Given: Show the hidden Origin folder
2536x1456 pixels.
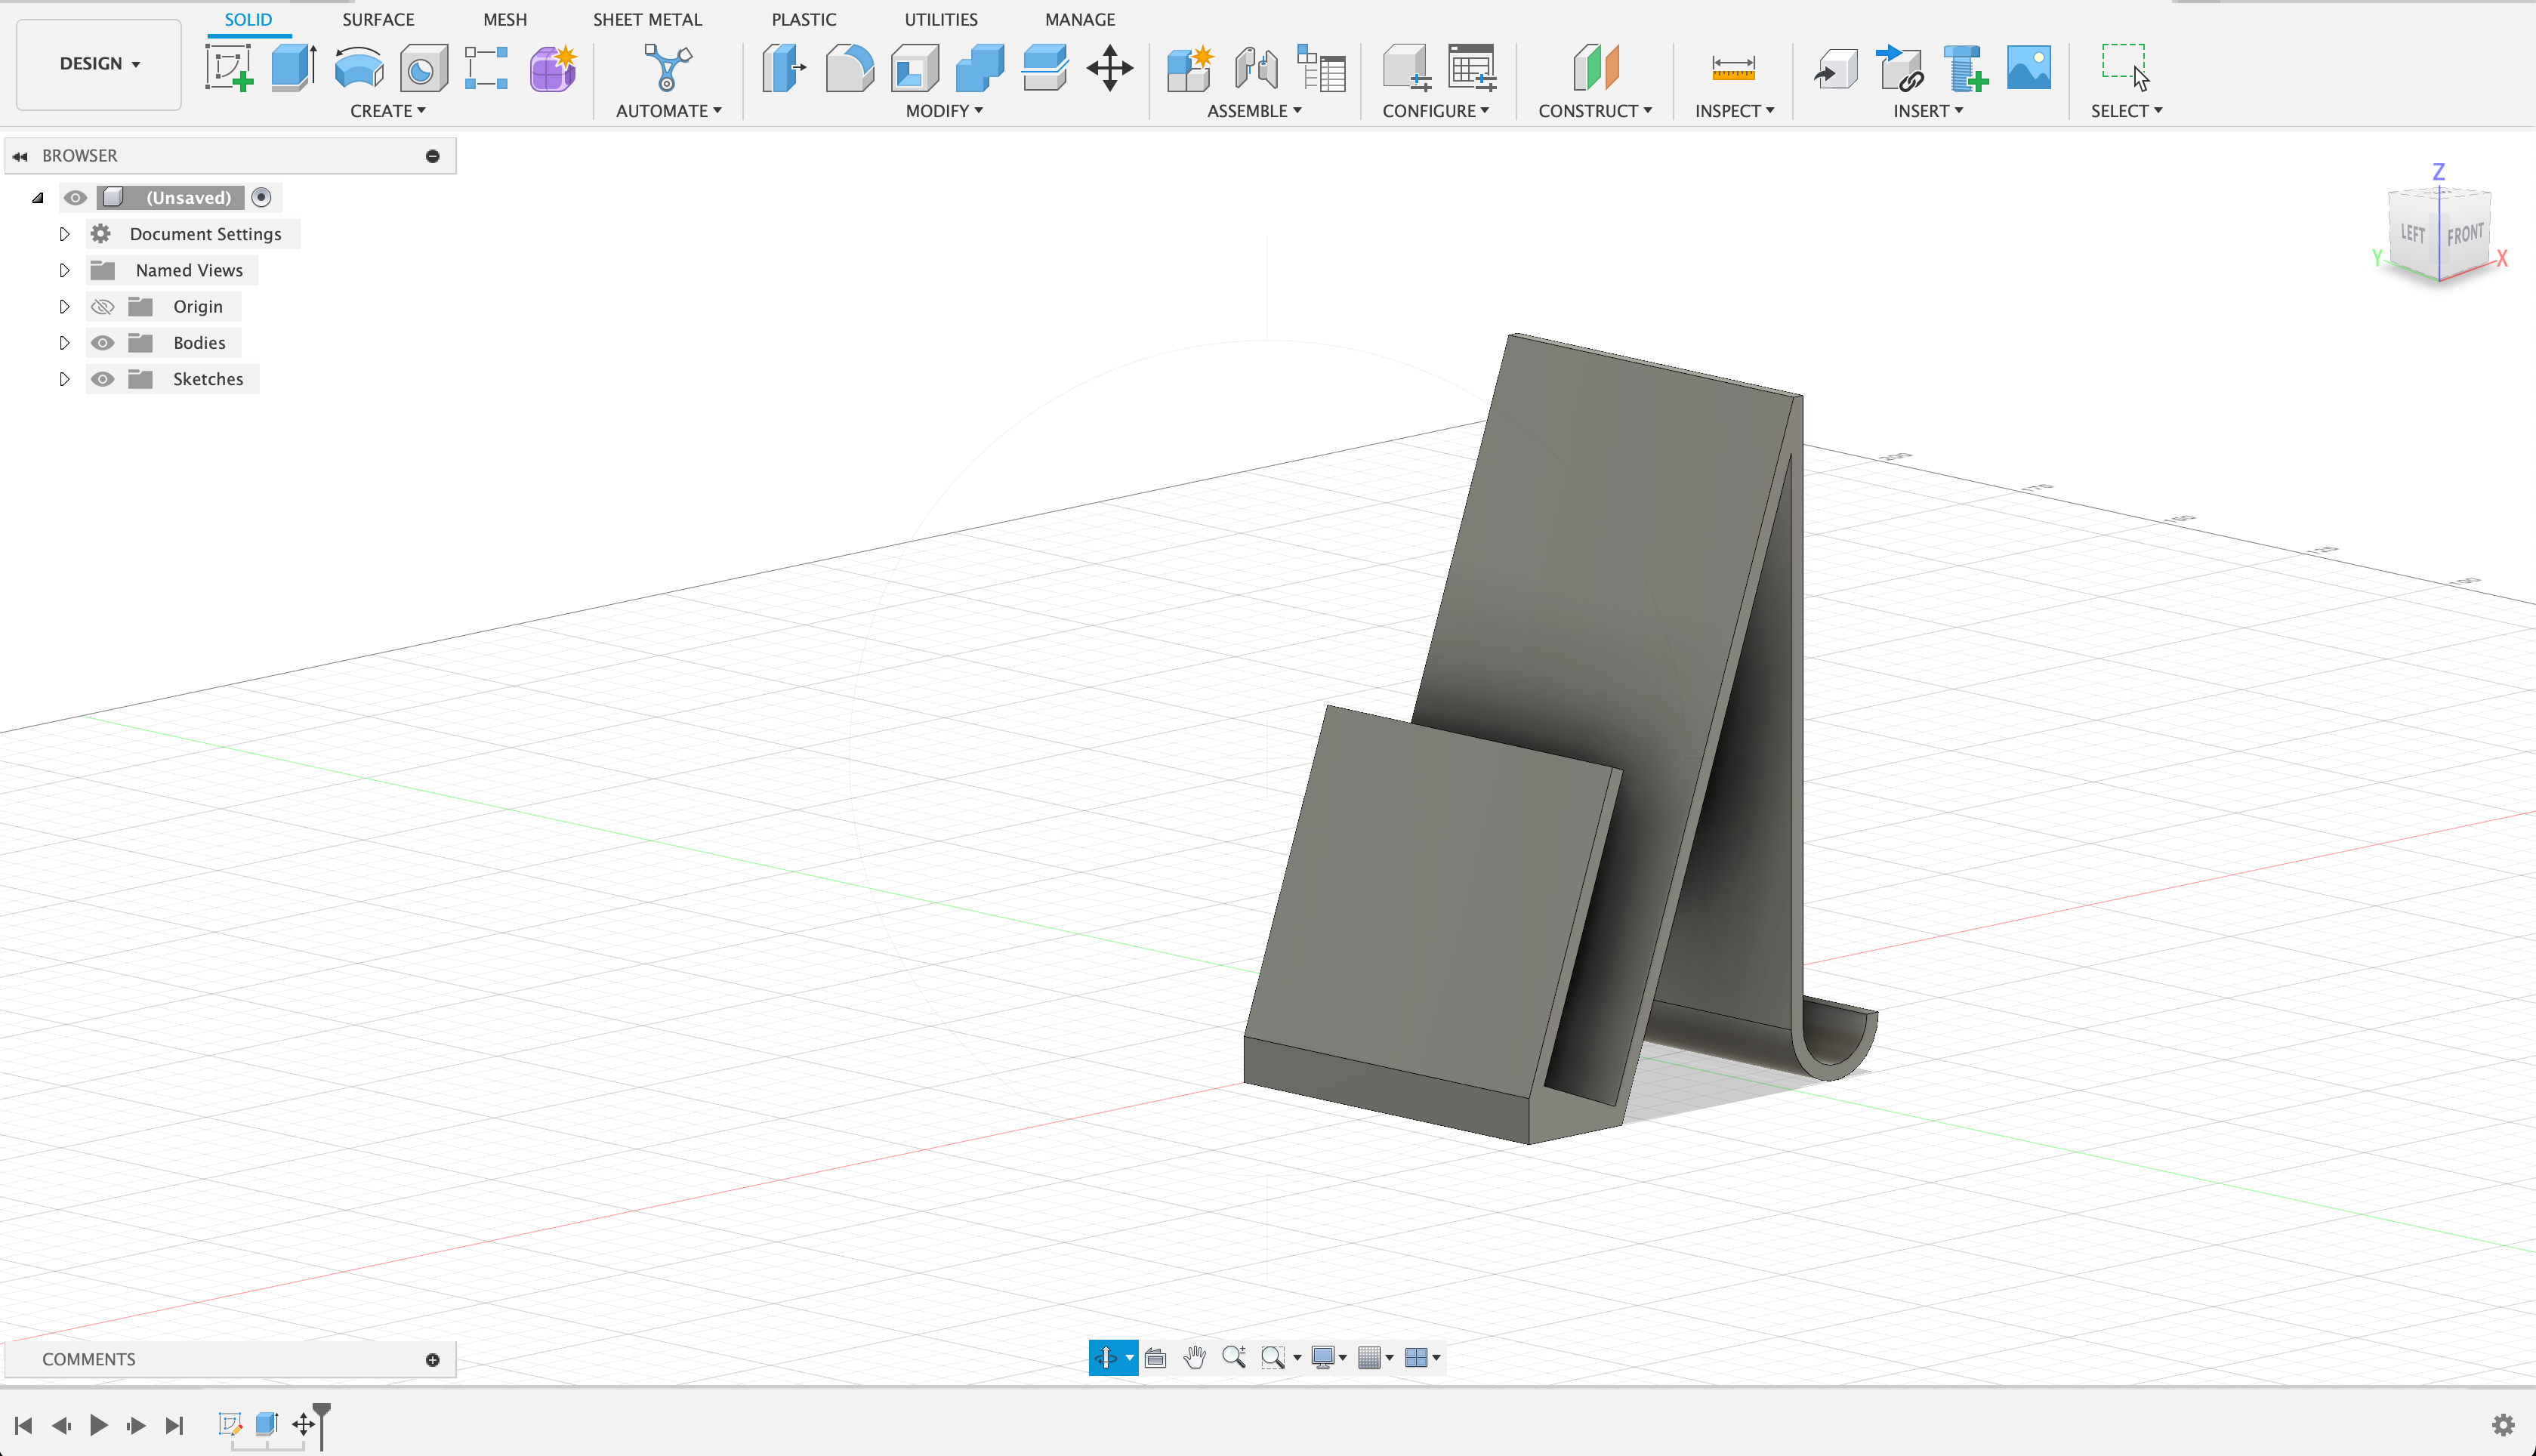Looking at the screenshot, I should coord(102,307).
